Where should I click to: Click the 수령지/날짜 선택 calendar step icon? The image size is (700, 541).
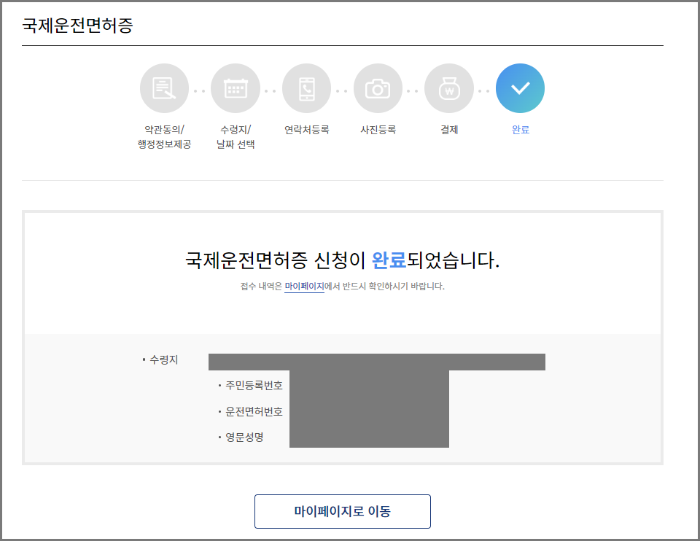pyautogui.click(x=235, y=88)
